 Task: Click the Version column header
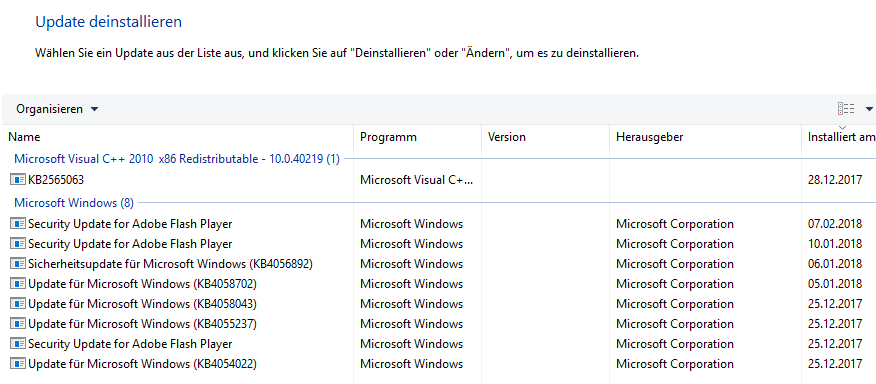click(x=545, y=137)
